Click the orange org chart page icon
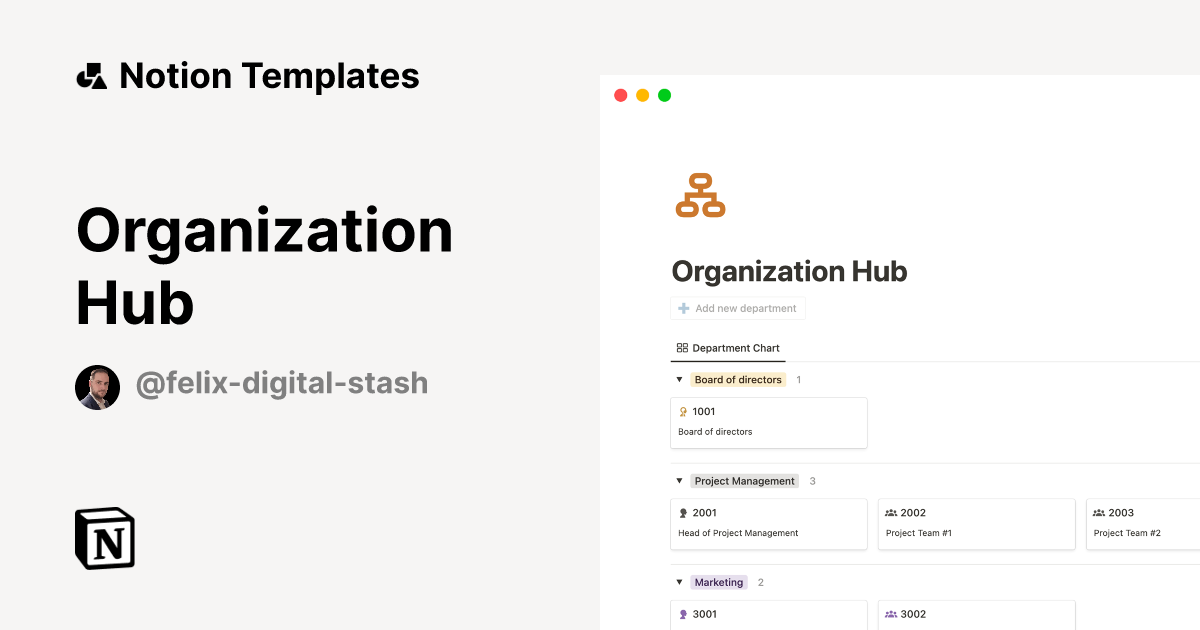This screenshot has width=1200, height=630. (x=700, y=194)
